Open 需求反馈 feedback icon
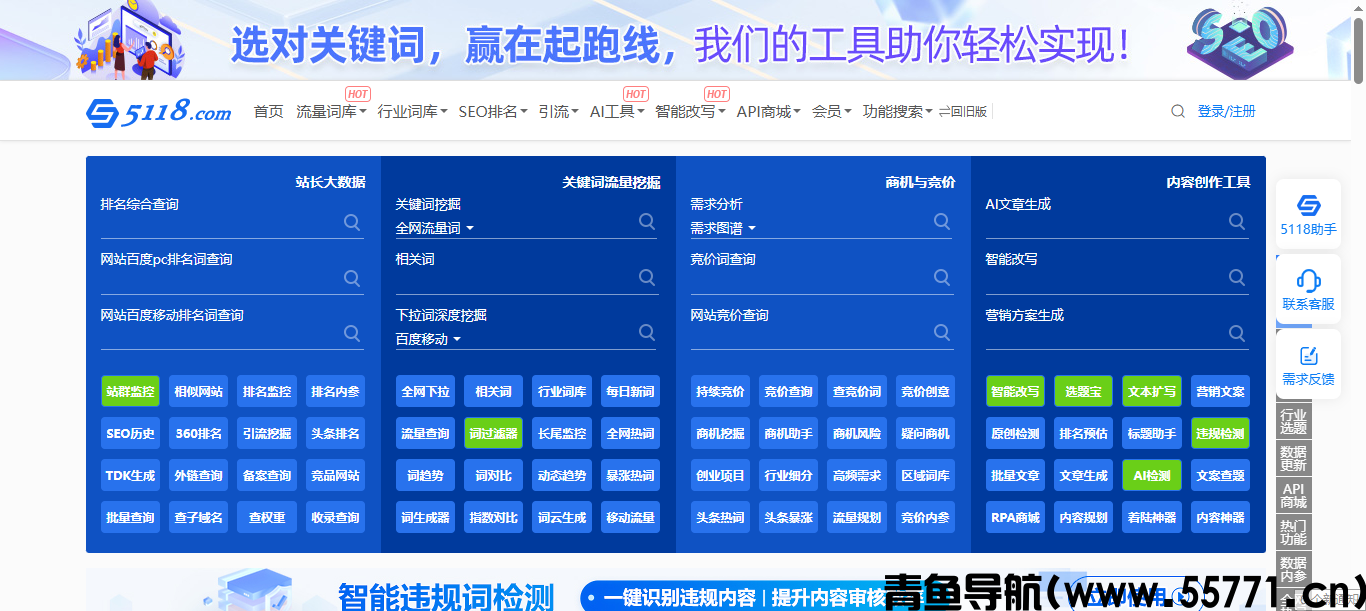 point(1308,364)
